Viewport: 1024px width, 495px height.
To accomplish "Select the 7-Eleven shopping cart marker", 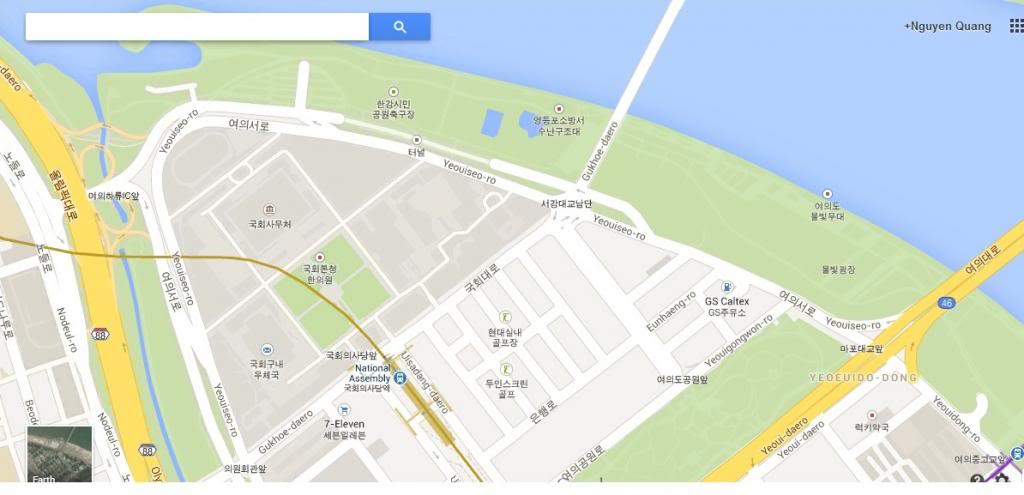I will 344,410.
